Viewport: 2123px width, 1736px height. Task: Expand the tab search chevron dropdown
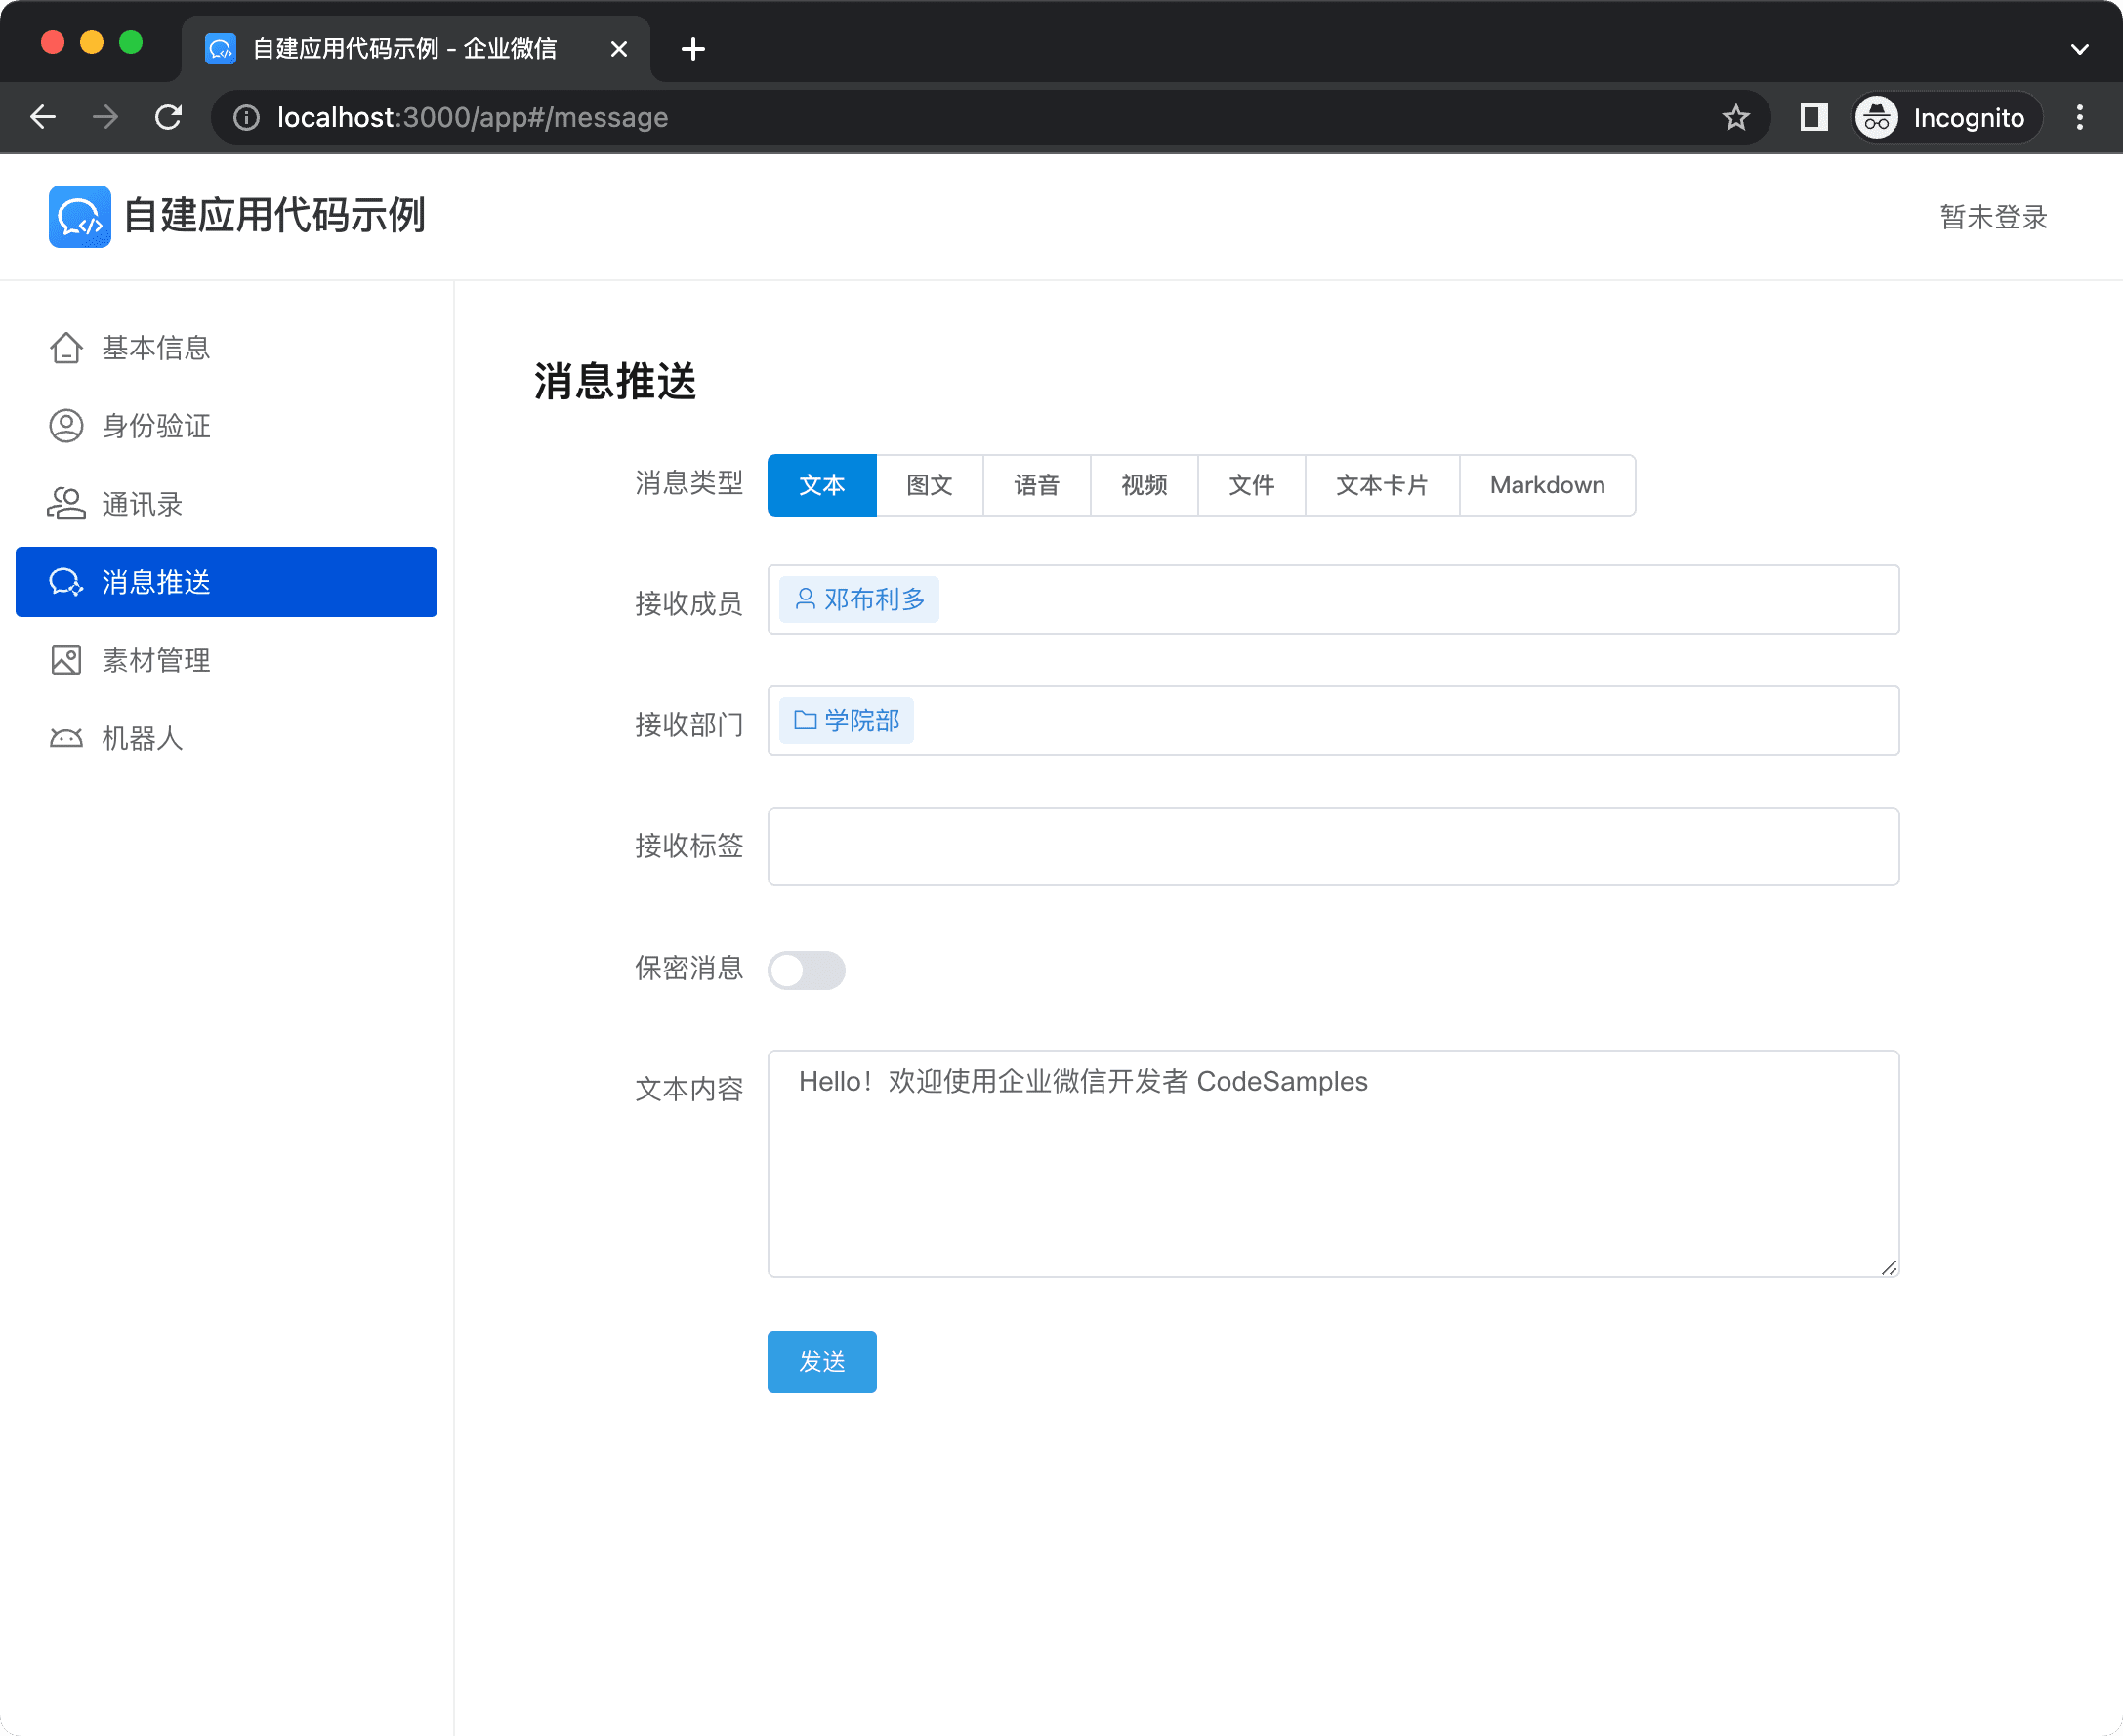click(x=2080, y=48)
